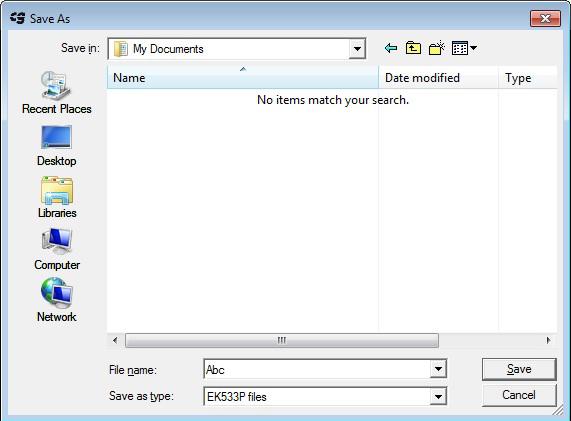Click the Cancel button

tap(519, 395)
